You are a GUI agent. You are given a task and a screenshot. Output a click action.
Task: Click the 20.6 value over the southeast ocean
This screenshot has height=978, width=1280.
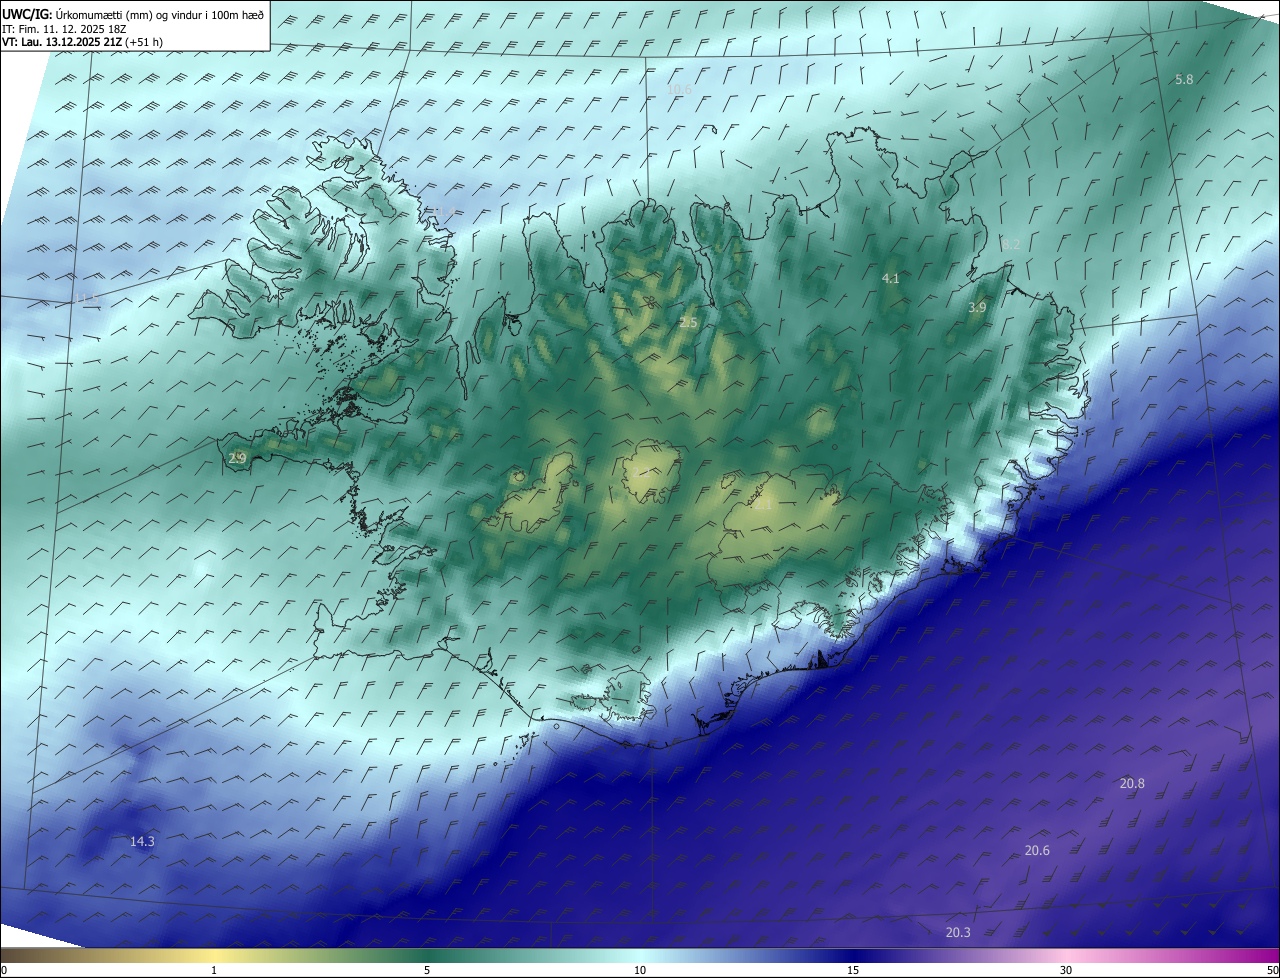[x=1037, y=851]
